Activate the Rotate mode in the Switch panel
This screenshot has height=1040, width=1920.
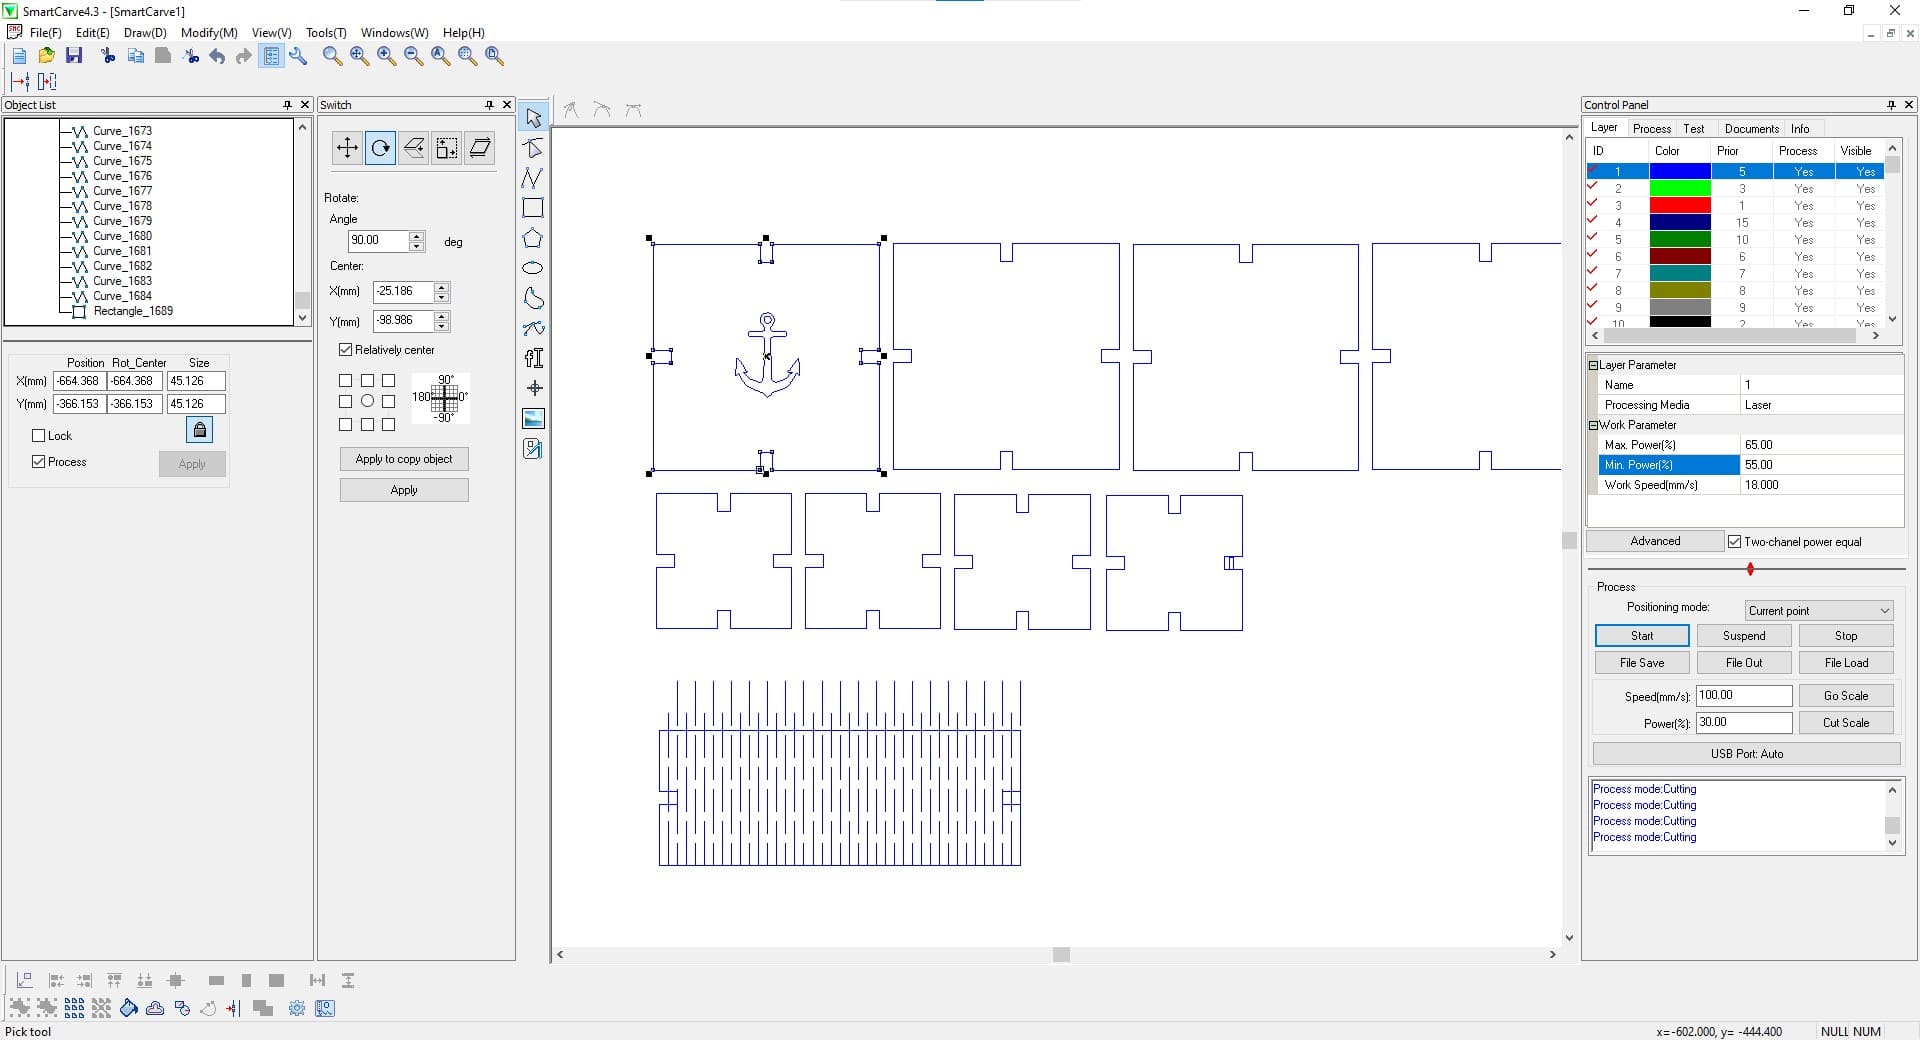tap(380, 148)
